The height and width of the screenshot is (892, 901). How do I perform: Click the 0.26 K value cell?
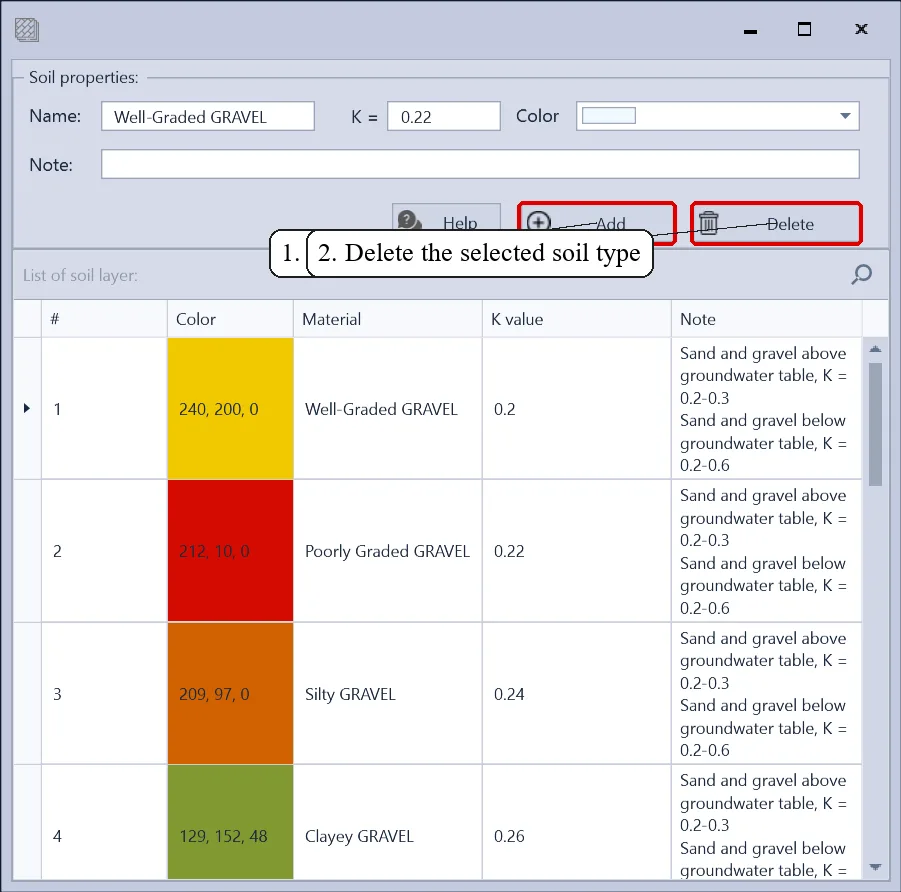pos(577,822)
